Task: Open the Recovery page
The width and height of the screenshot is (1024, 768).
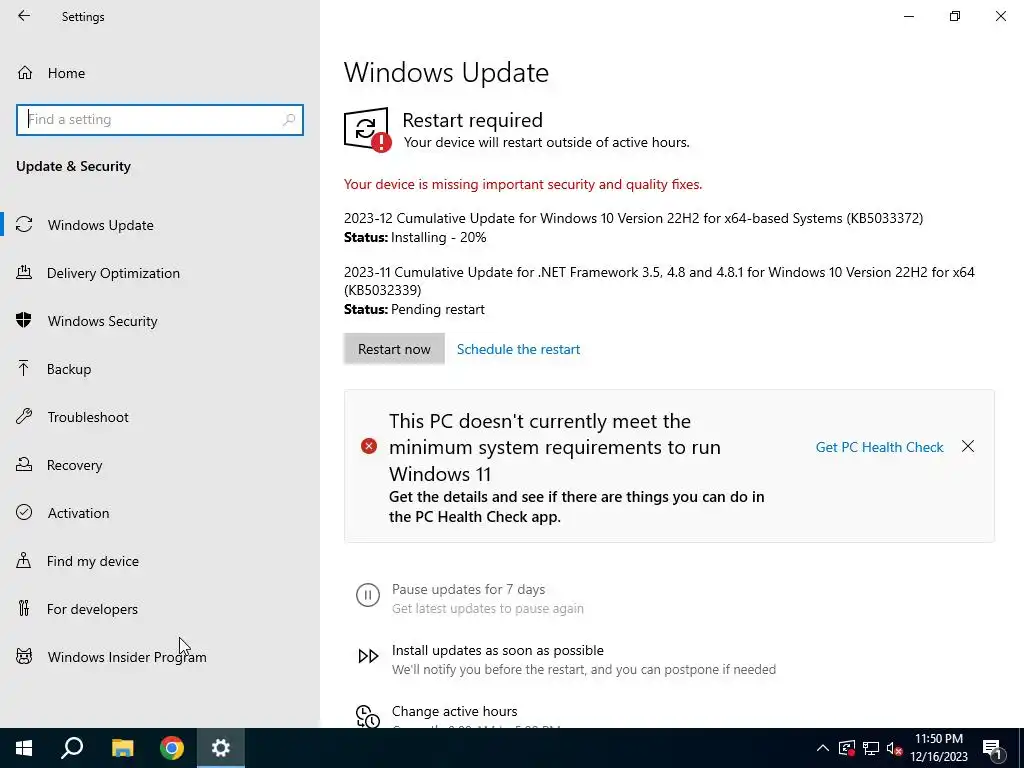Action: 160,465
